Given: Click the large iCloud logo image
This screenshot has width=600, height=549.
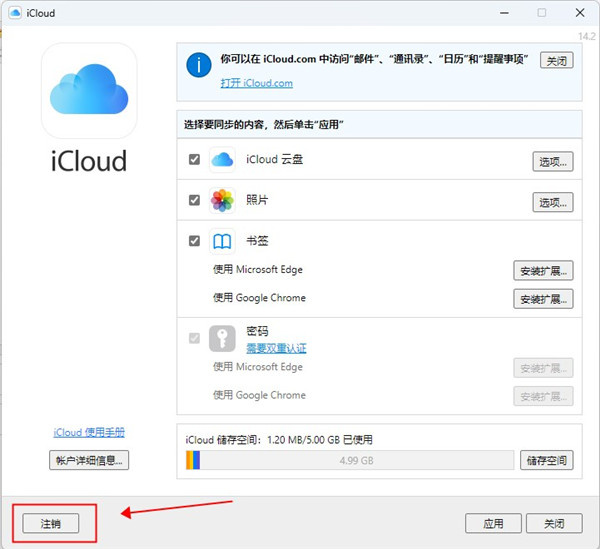Looking at the screenshot, I should point(89,90).
